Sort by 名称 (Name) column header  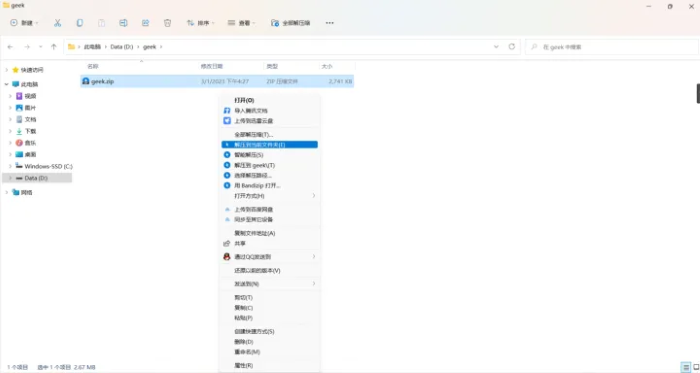click(x=92, y=66)
